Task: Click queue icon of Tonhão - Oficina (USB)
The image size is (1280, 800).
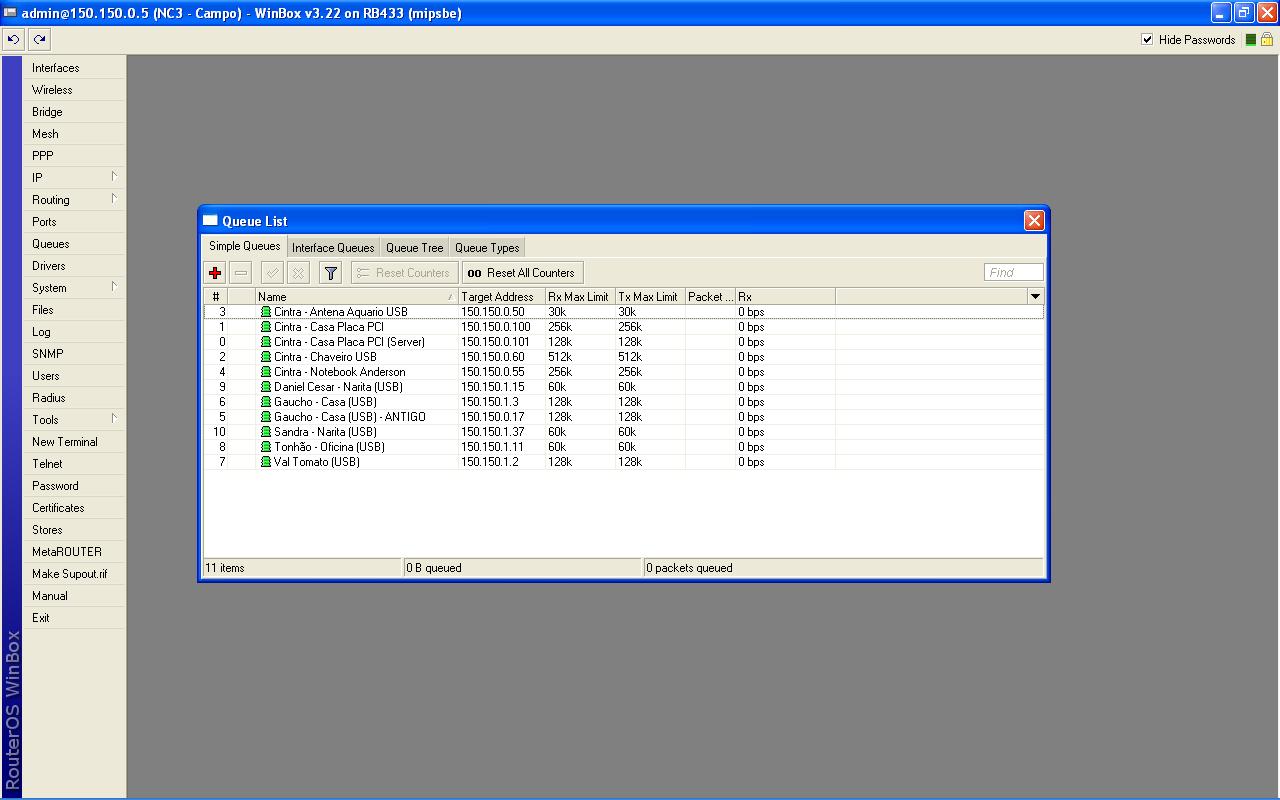Action: 266,447
